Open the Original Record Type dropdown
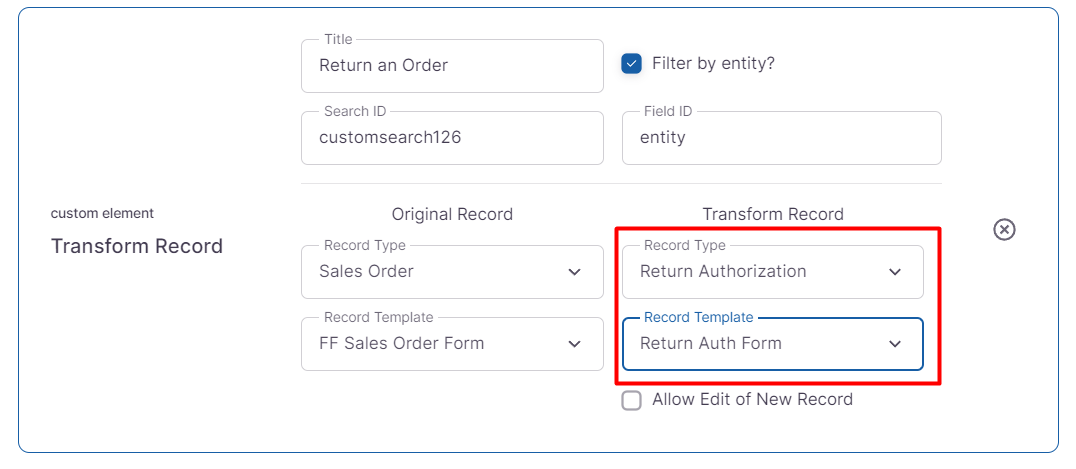The width and height of the screenshot is (1076, 469). click(x=440, y=272)
